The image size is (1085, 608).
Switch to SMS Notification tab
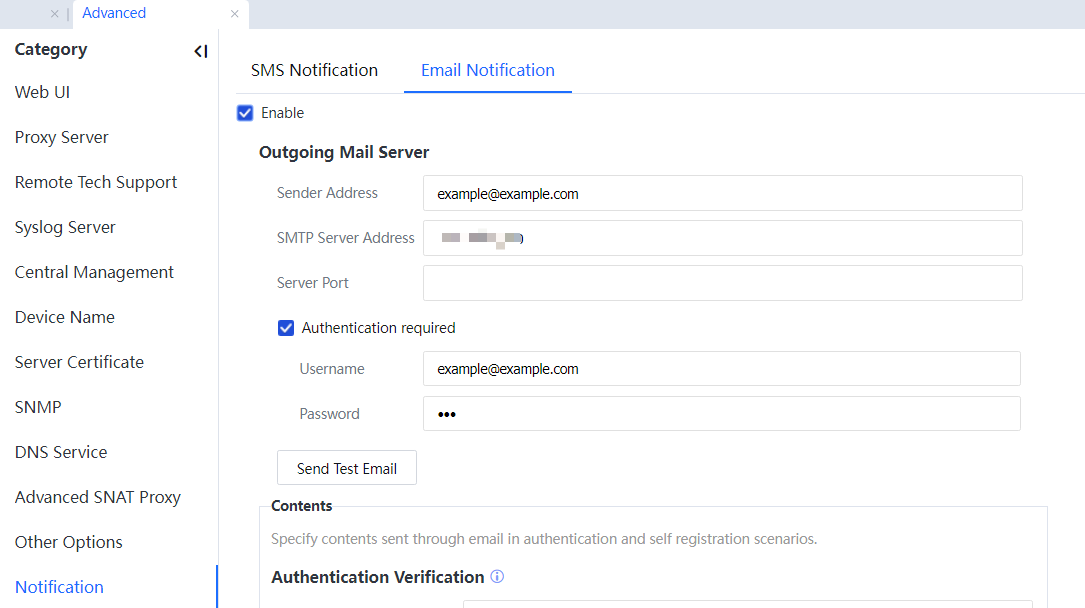tap(314, 70)
